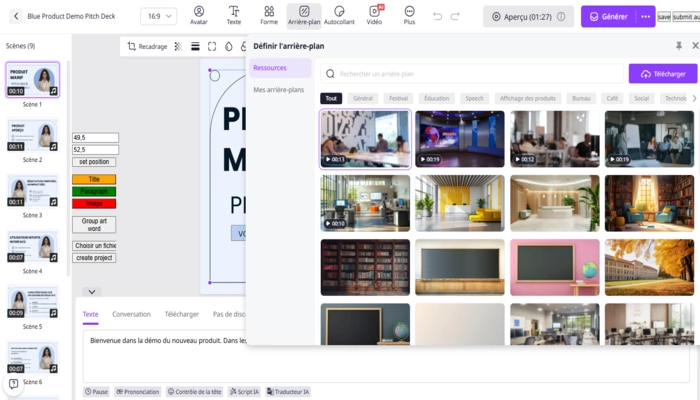Click the Group art word button
Image resolution: width=700 pixels, height=400 pixels.
[94, 225]
